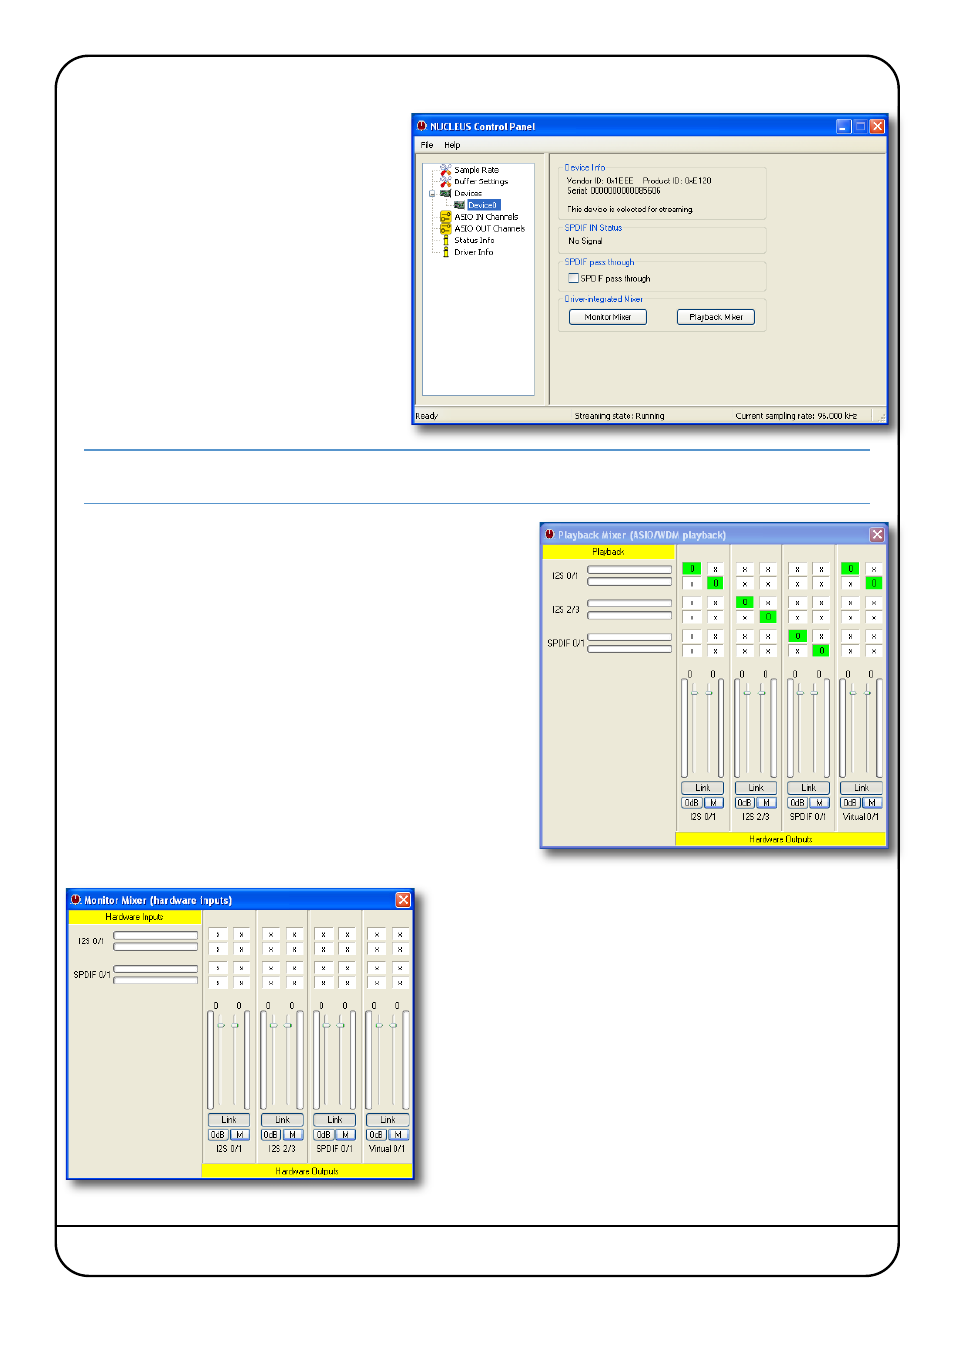Collapse the Devices tree node
Viewport: 954px width, 1350px height.
432,193
